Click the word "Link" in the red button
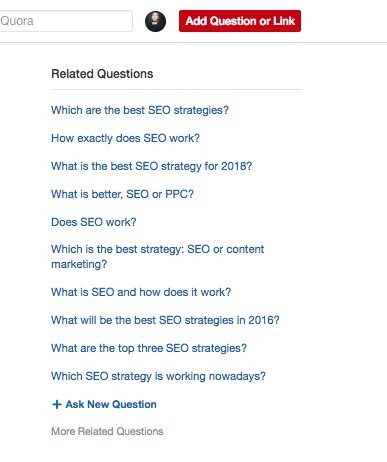The width and height of the screenshot is (387, 462). coord(284,21)
